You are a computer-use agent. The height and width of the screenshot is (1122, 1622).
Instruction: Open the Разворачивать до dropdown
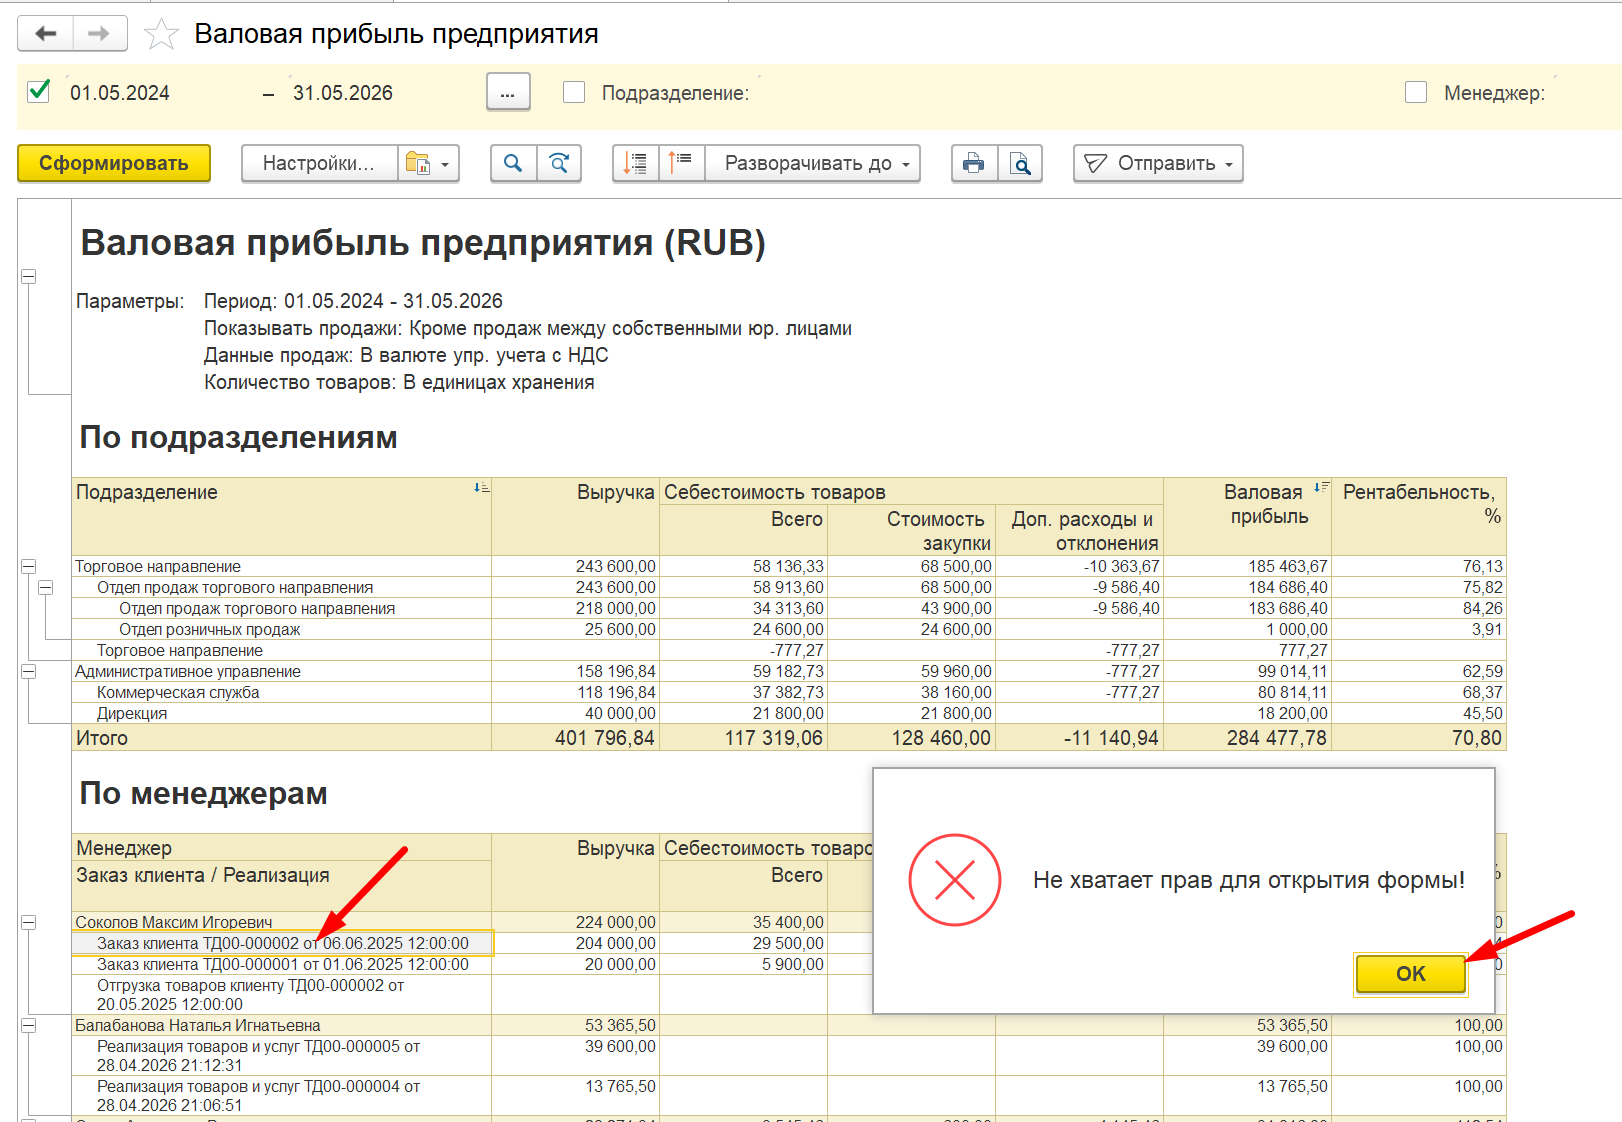coord(813,163)
